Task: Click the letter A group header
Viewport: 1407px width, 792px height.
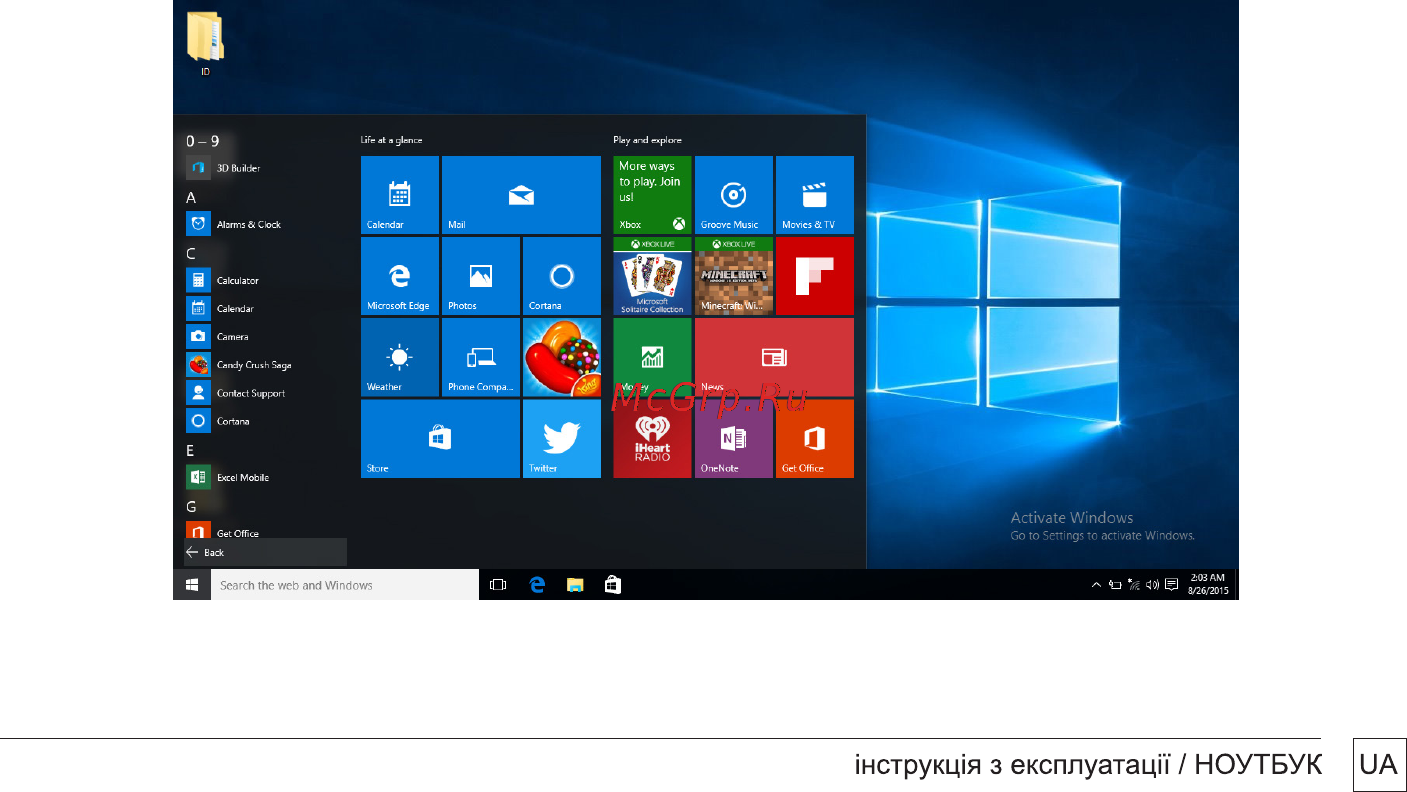Action: click(x=191, y=198)
